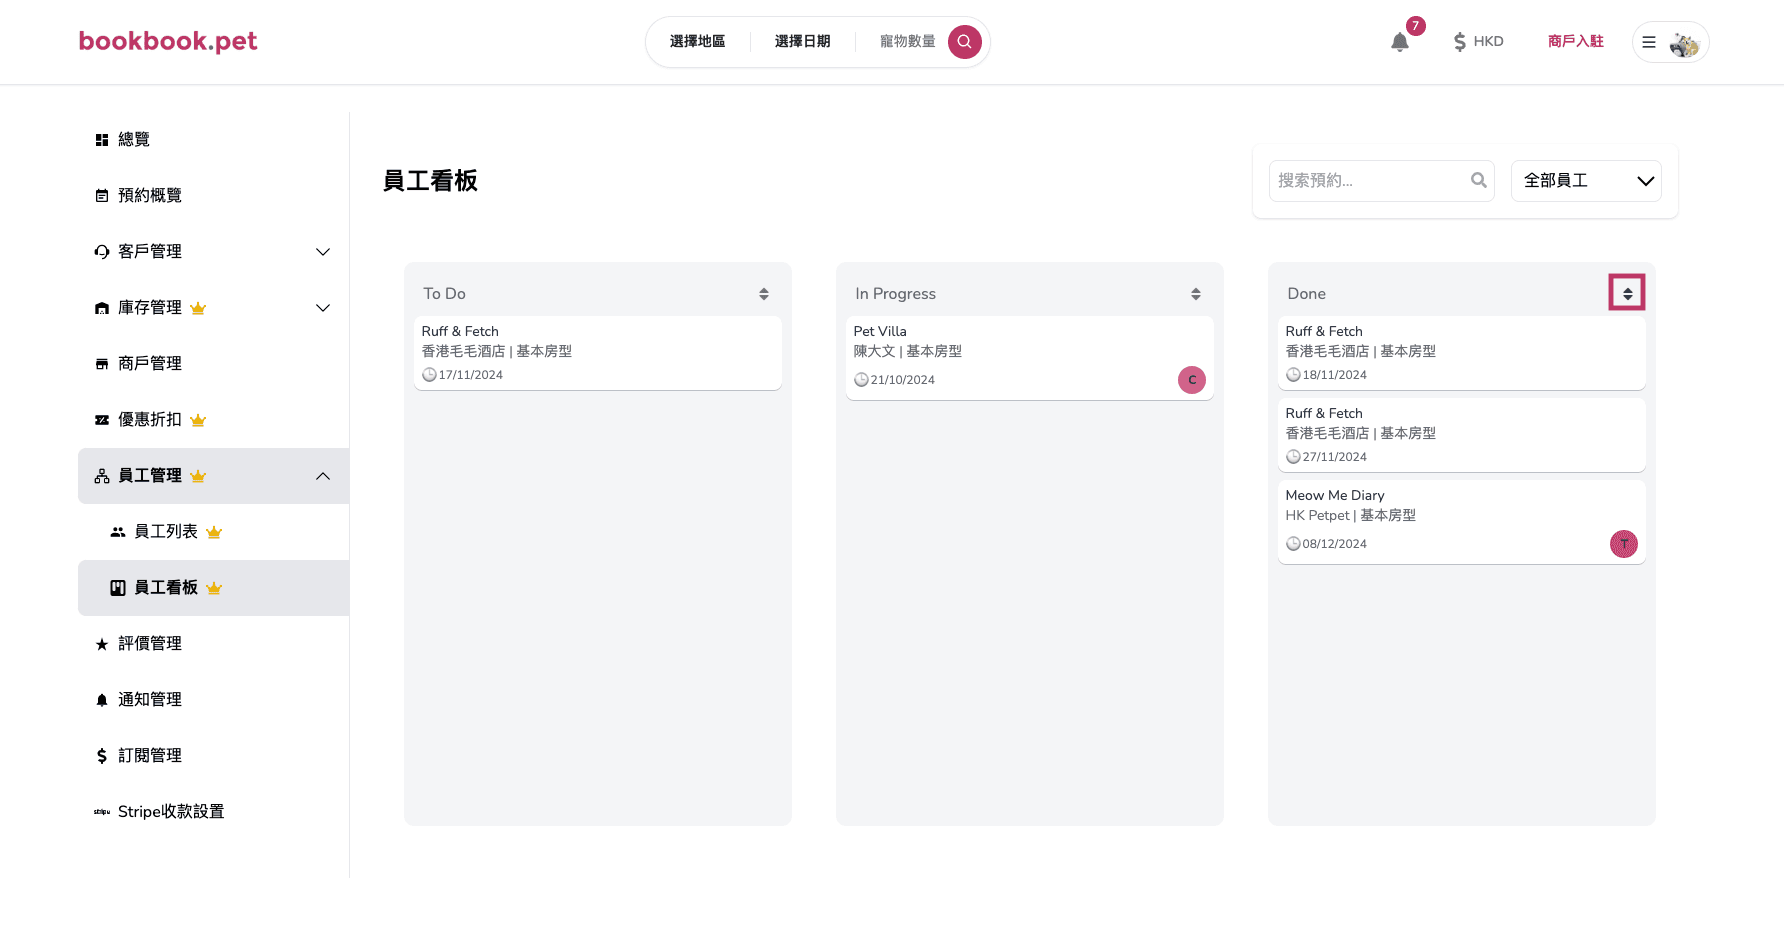Open Stripe收款設置 menu item
This screenshot has width=1784, height=934.
point(214,812)
